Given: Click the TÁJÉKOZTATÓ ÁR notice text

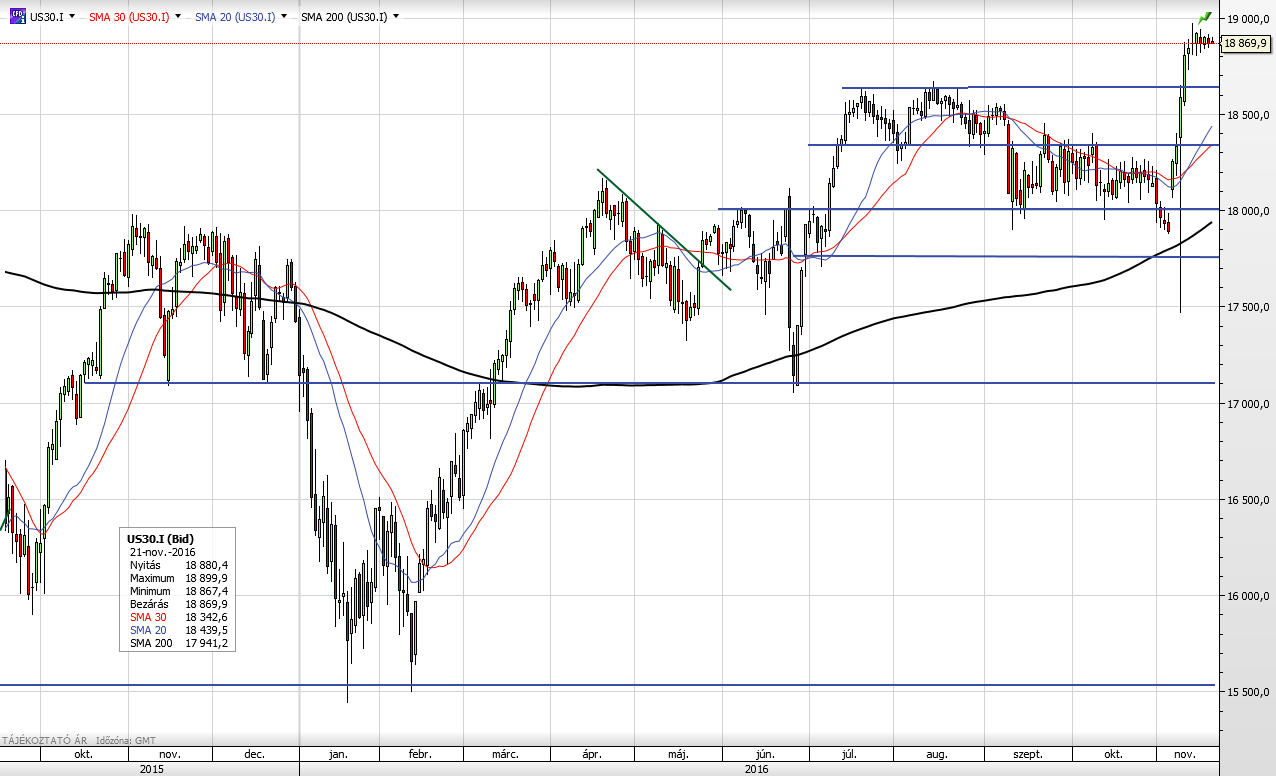Looking at the screenshot, I should click(45, 740).
